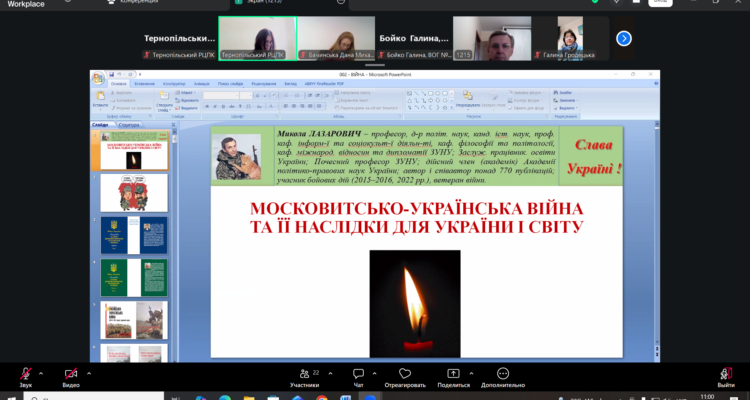750x400 pixels.
Task: Click the Workplace tab at top left
Action: click(27, 4)
